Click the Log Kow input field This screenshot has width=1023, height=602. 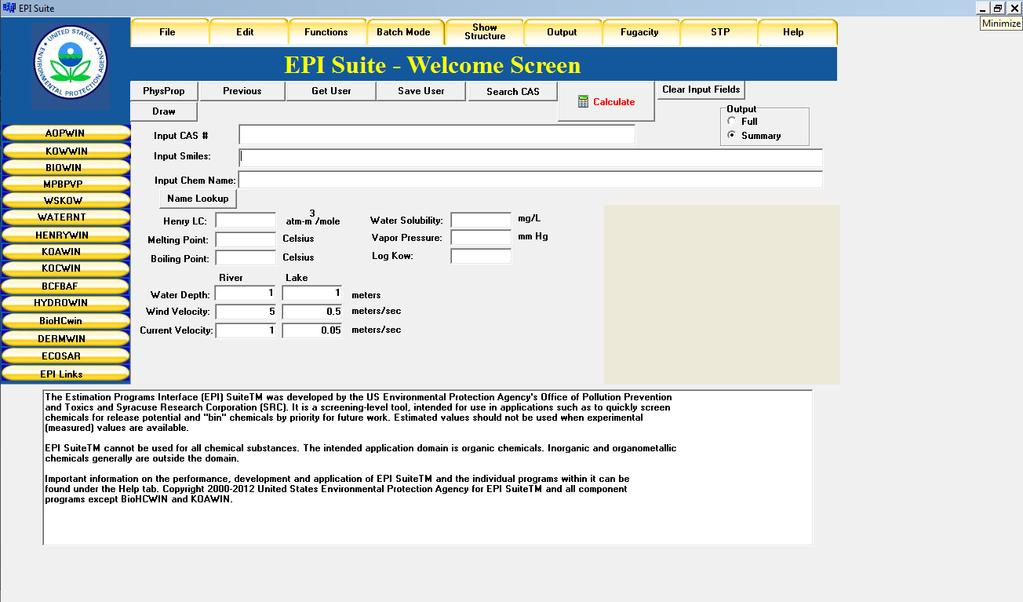pos(481,256)
